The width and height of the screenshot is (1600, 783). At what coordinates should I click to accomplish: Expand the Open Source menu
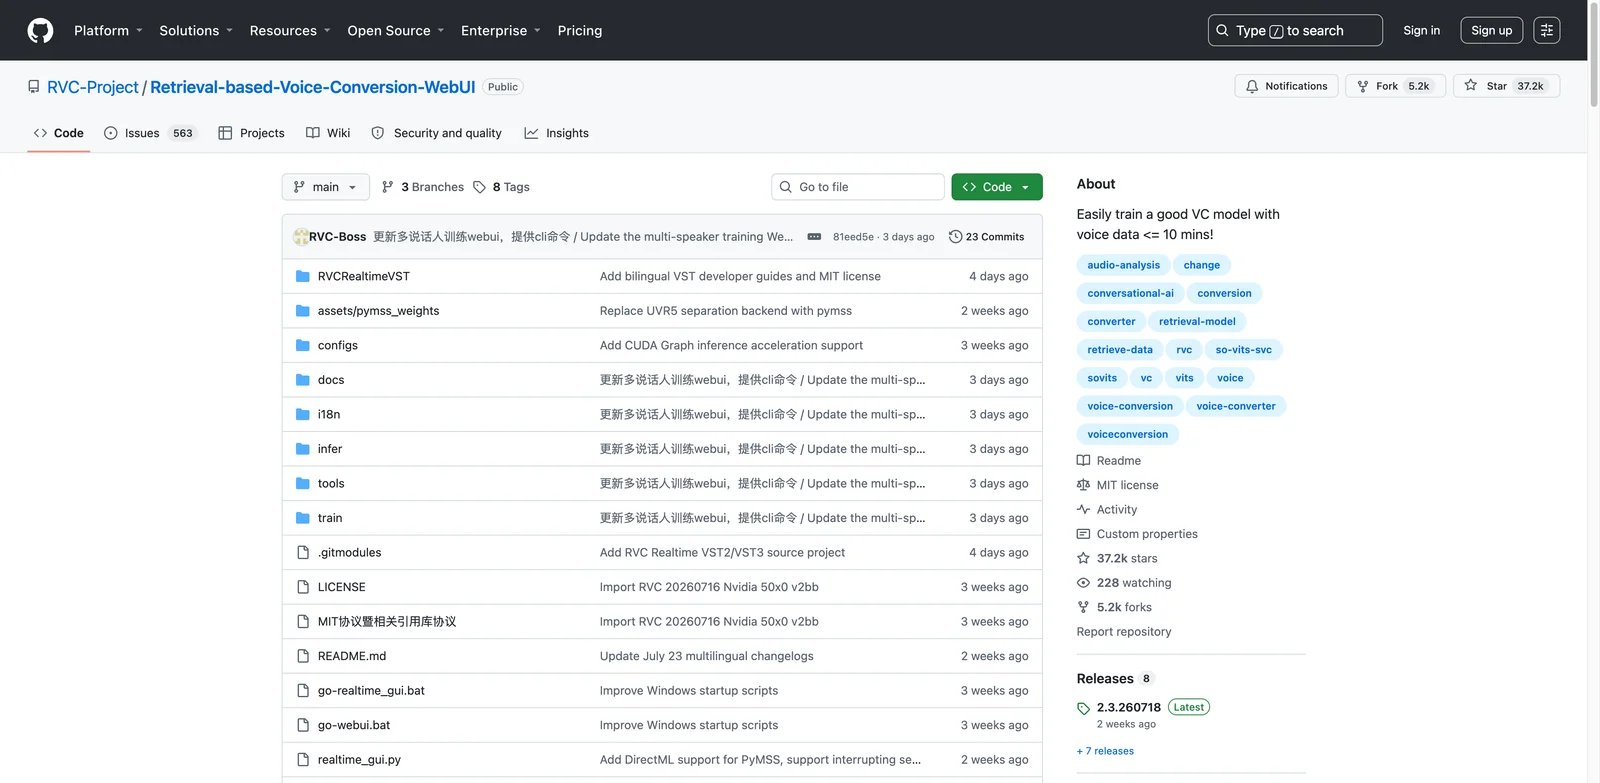pos(396,30)
